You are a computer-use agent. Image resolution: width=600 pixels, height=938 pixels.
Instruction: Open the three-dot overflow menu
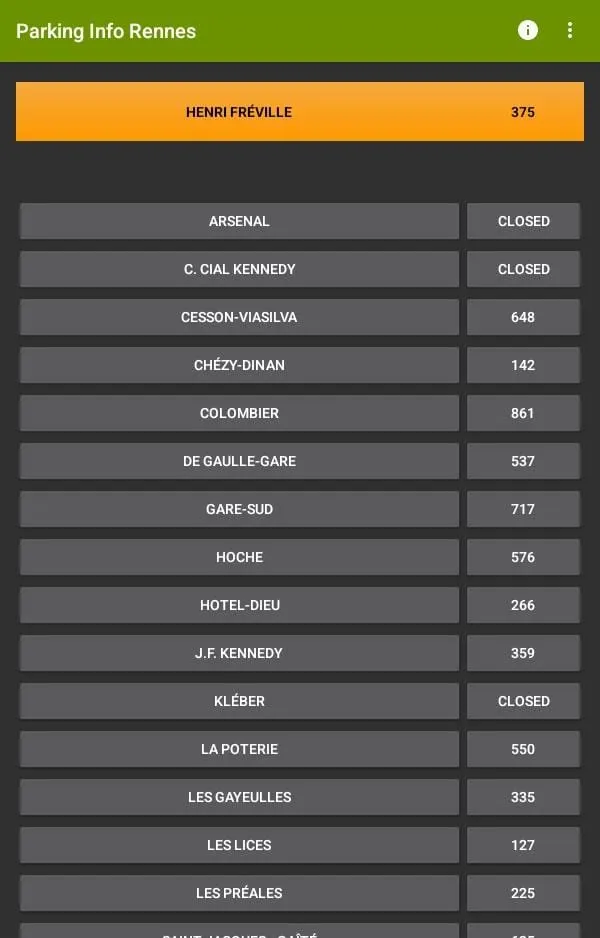[569, 31]
